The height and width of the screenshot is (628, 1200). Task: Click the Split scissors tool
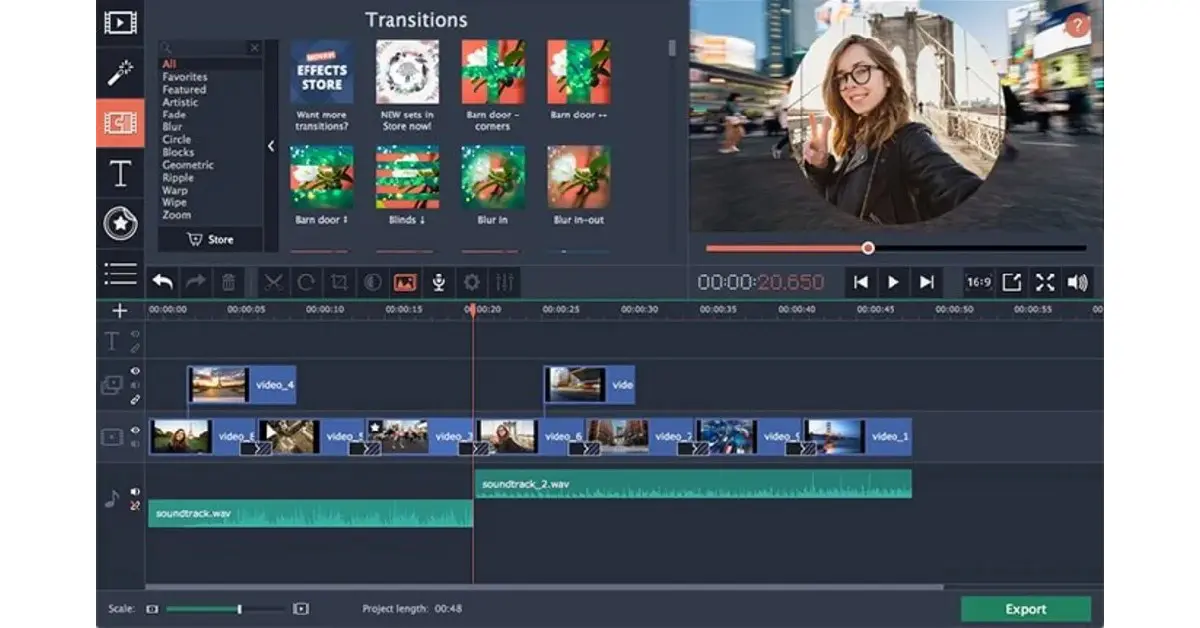274,283
